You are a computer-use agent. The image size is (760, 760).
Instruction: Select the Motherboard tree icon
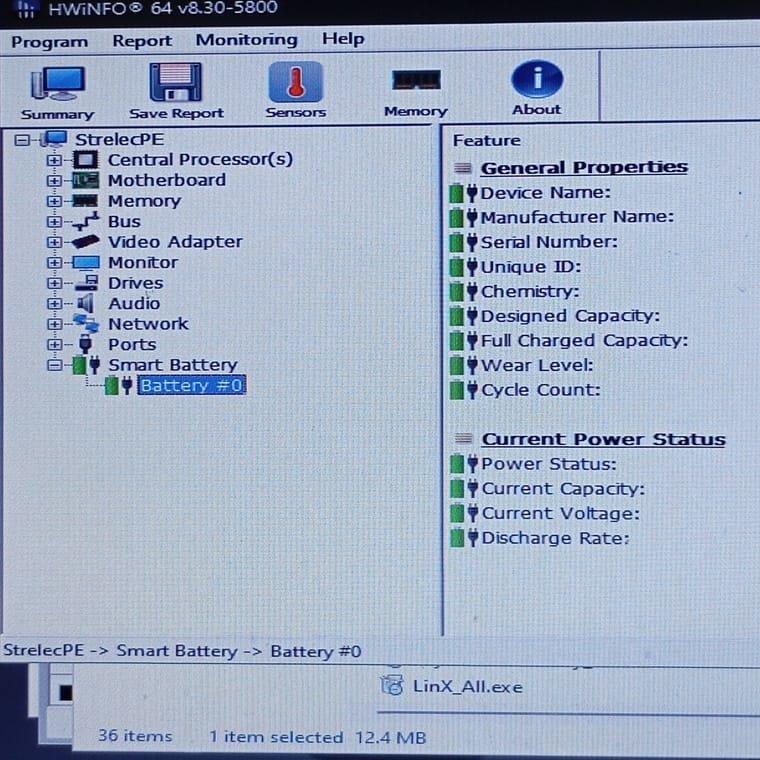pos(85,180)
